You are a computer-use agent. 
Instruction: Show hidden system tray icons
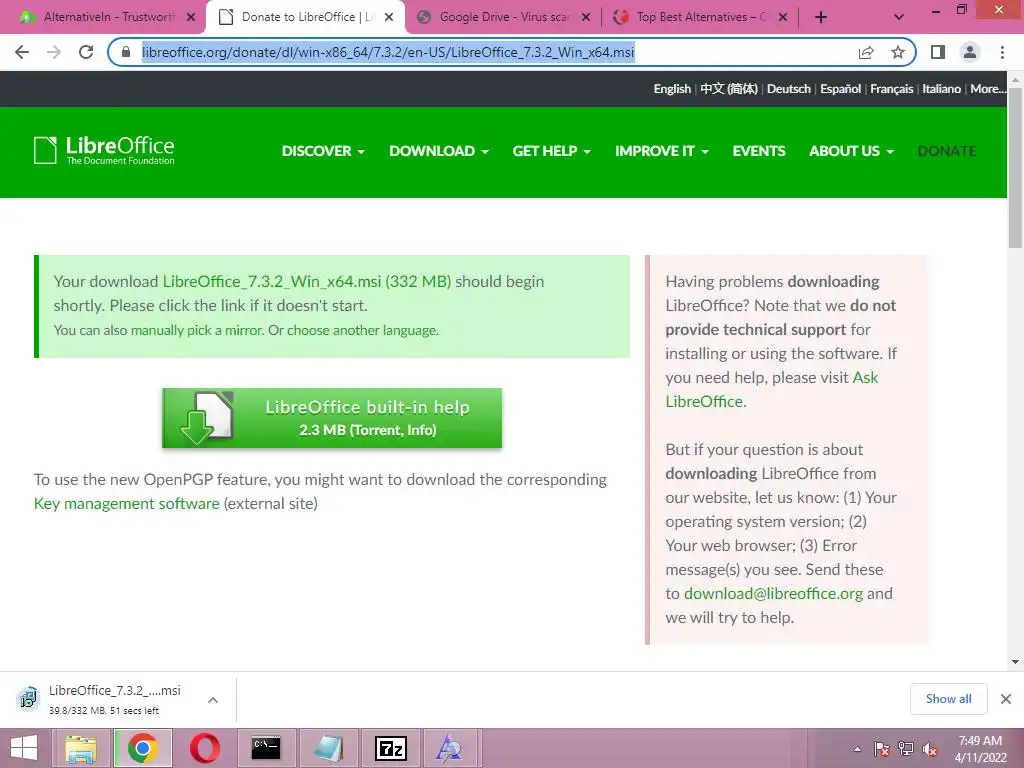857,749
